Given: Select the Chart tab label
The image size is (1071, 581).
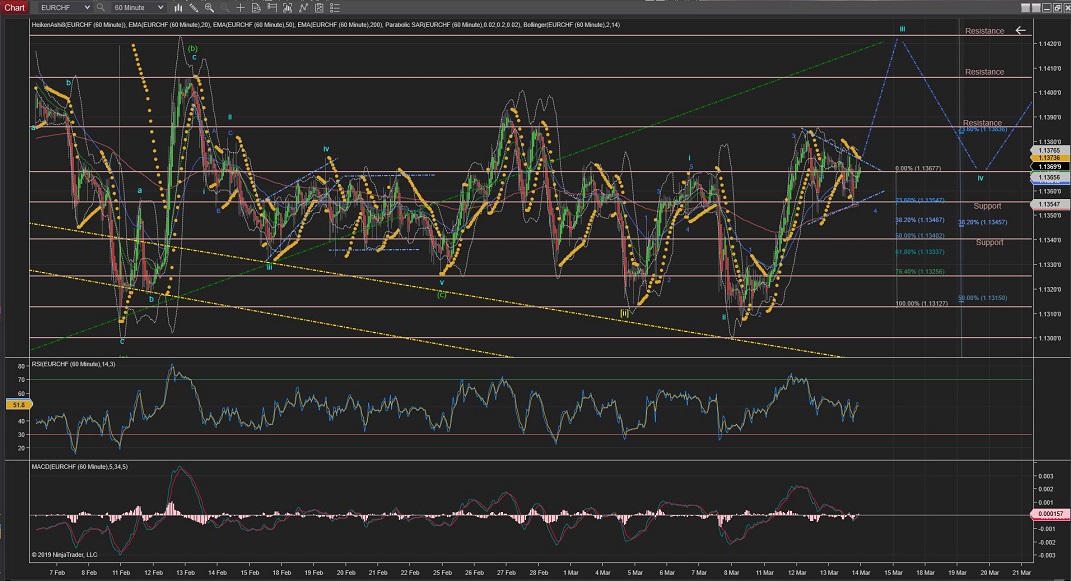Looking at the screenshot, I should coord(14,7).
